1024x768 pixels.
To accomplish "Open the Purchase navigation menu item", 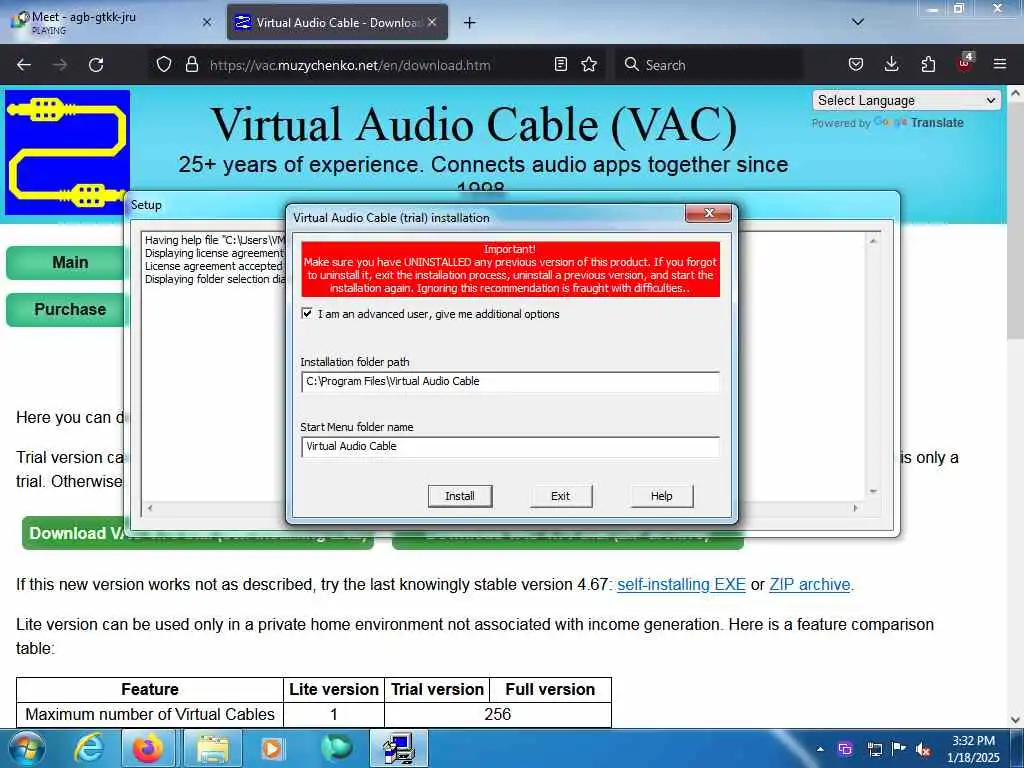I will tap(65, 310).
